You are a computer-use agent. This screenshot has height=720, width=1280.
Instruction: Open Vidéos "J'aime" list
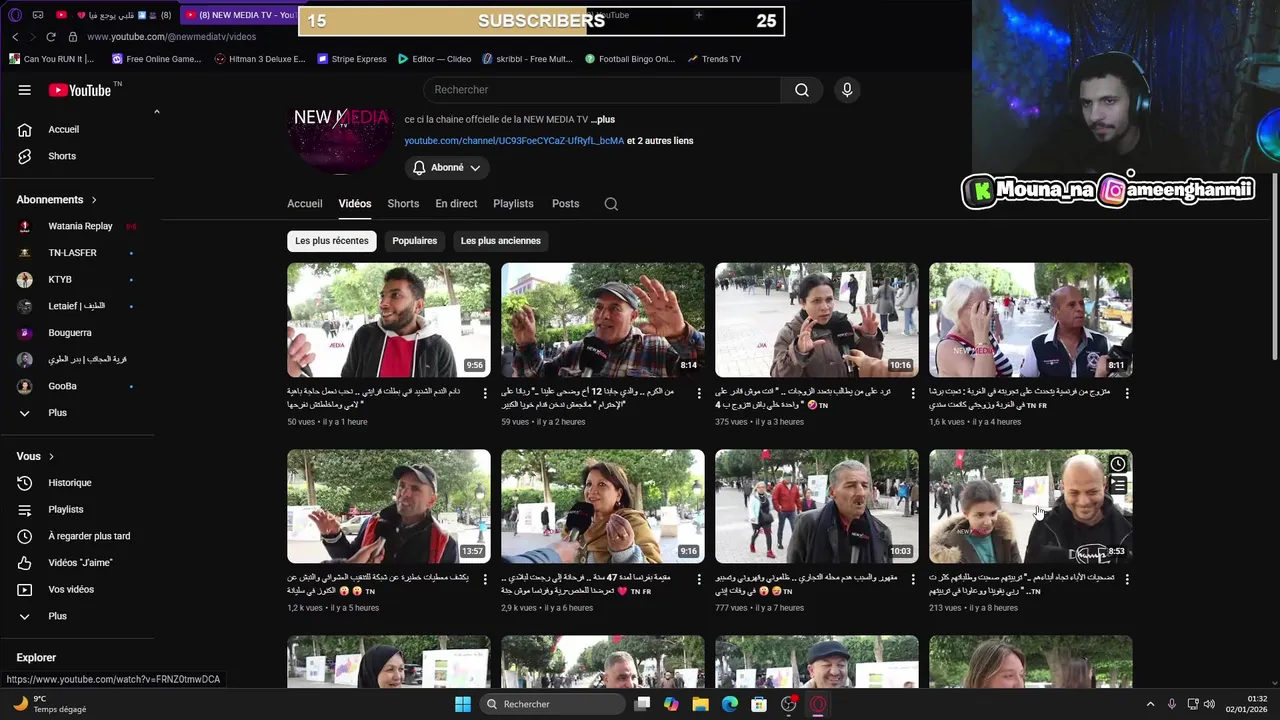click(x=80, y=563)
